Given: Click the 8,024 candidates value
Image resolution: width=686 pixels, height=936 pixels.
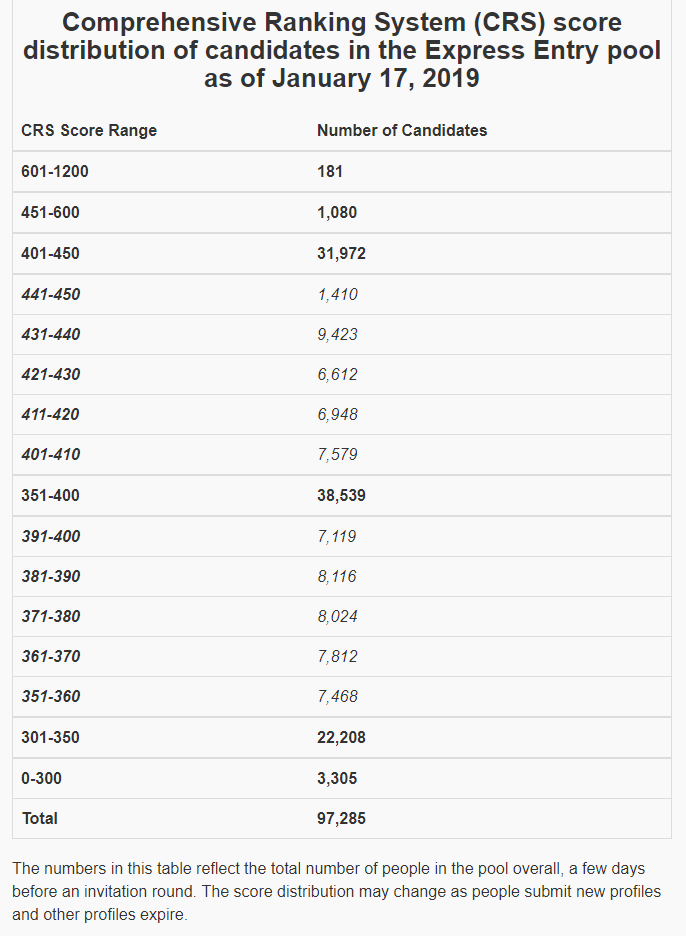Looking at the screenshot, I should point(337,617).
